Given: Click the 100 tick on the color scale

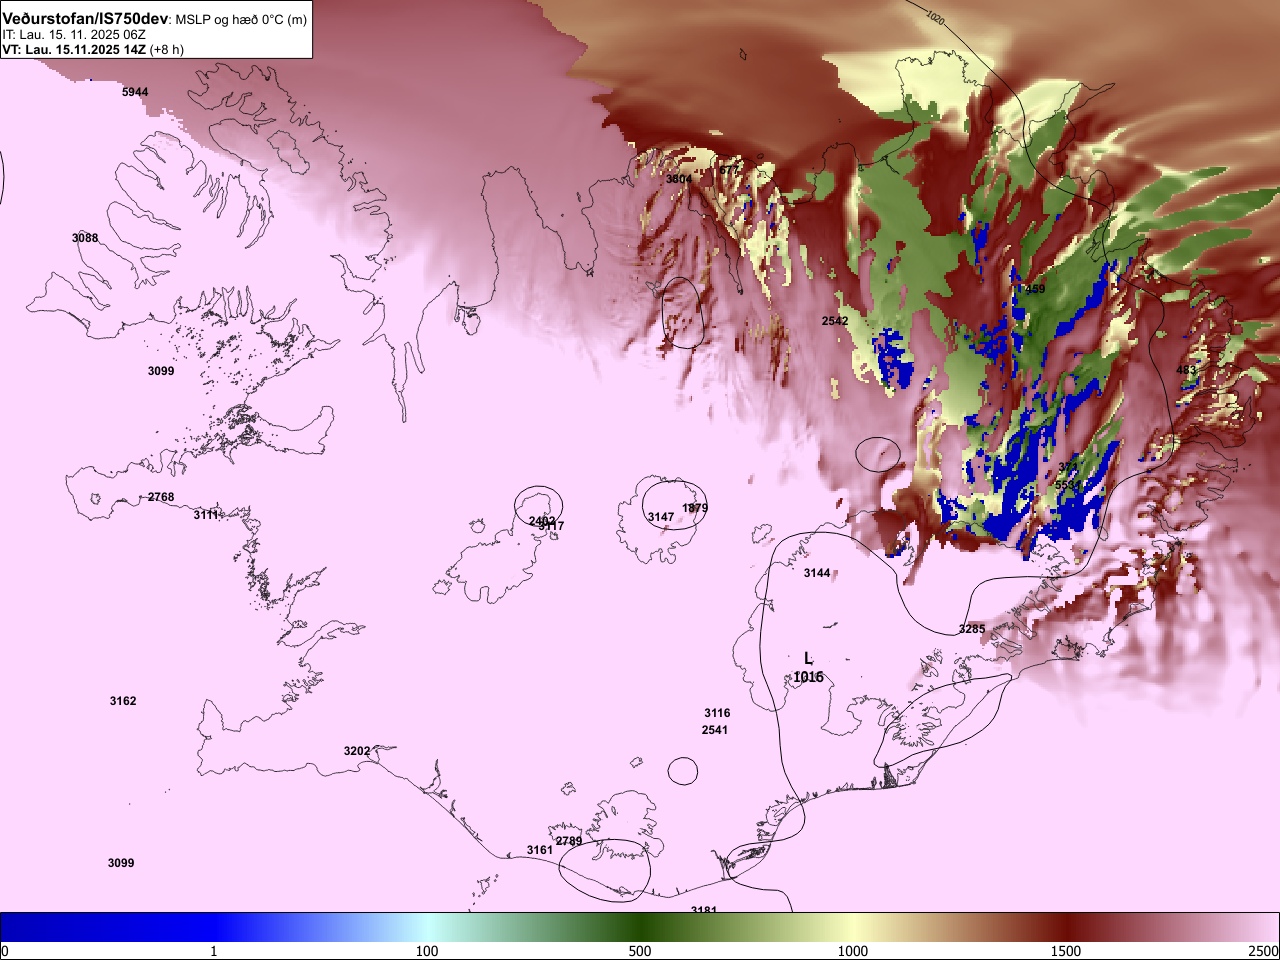Looking at the screenshot, I should (427, 951).
